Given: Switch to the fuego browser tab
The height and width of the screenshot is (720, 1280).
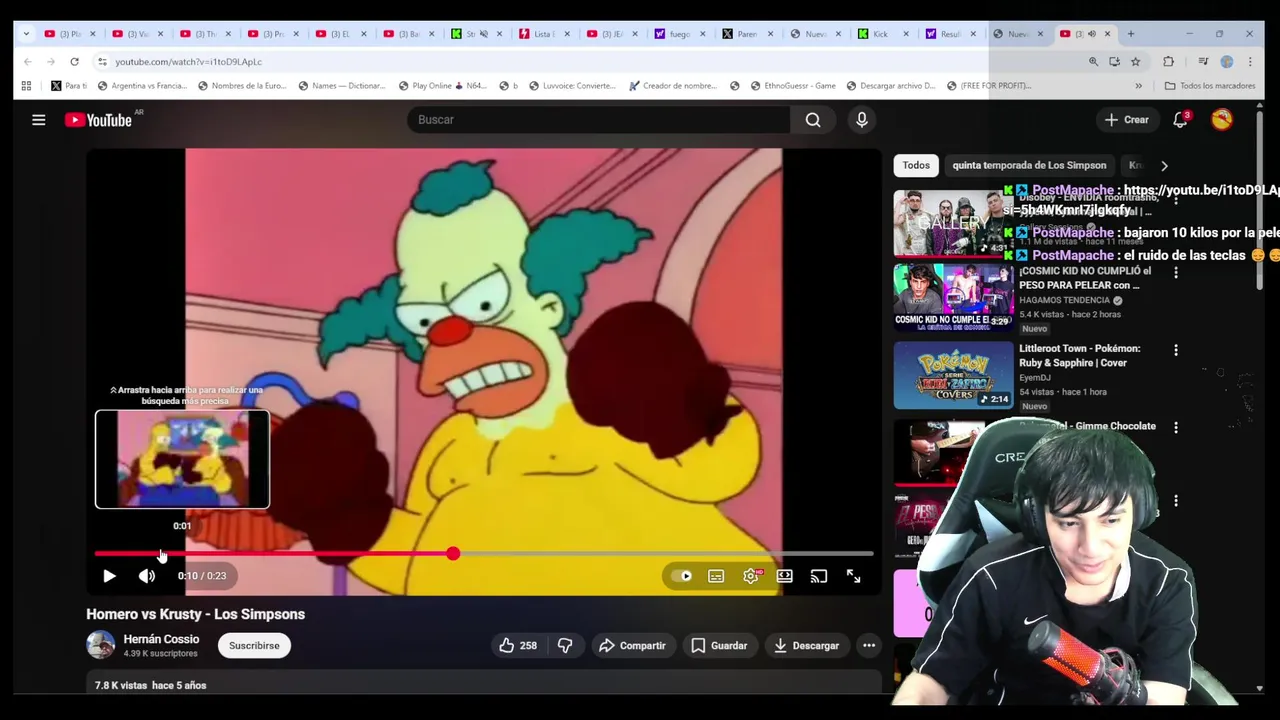Looking at the screenshot, I should click(680, 34).
